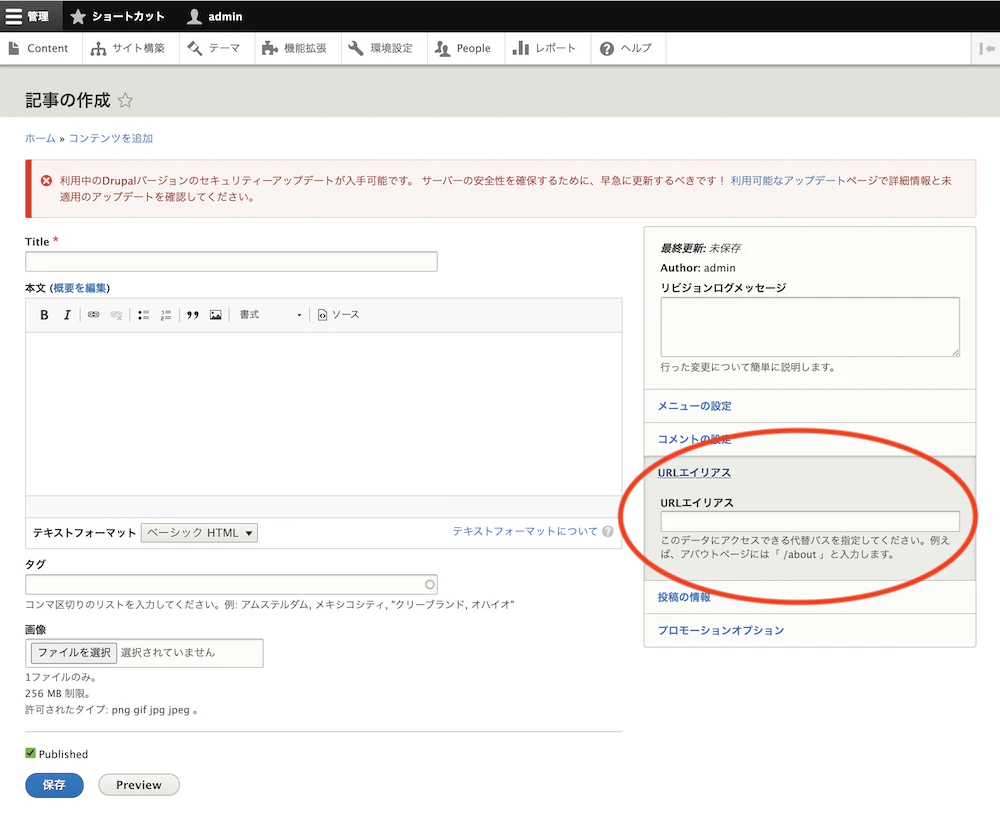Expand the メニューの設定 section
The height and width of the screenshot is (820, 1000).
click(x=695, y=406)
